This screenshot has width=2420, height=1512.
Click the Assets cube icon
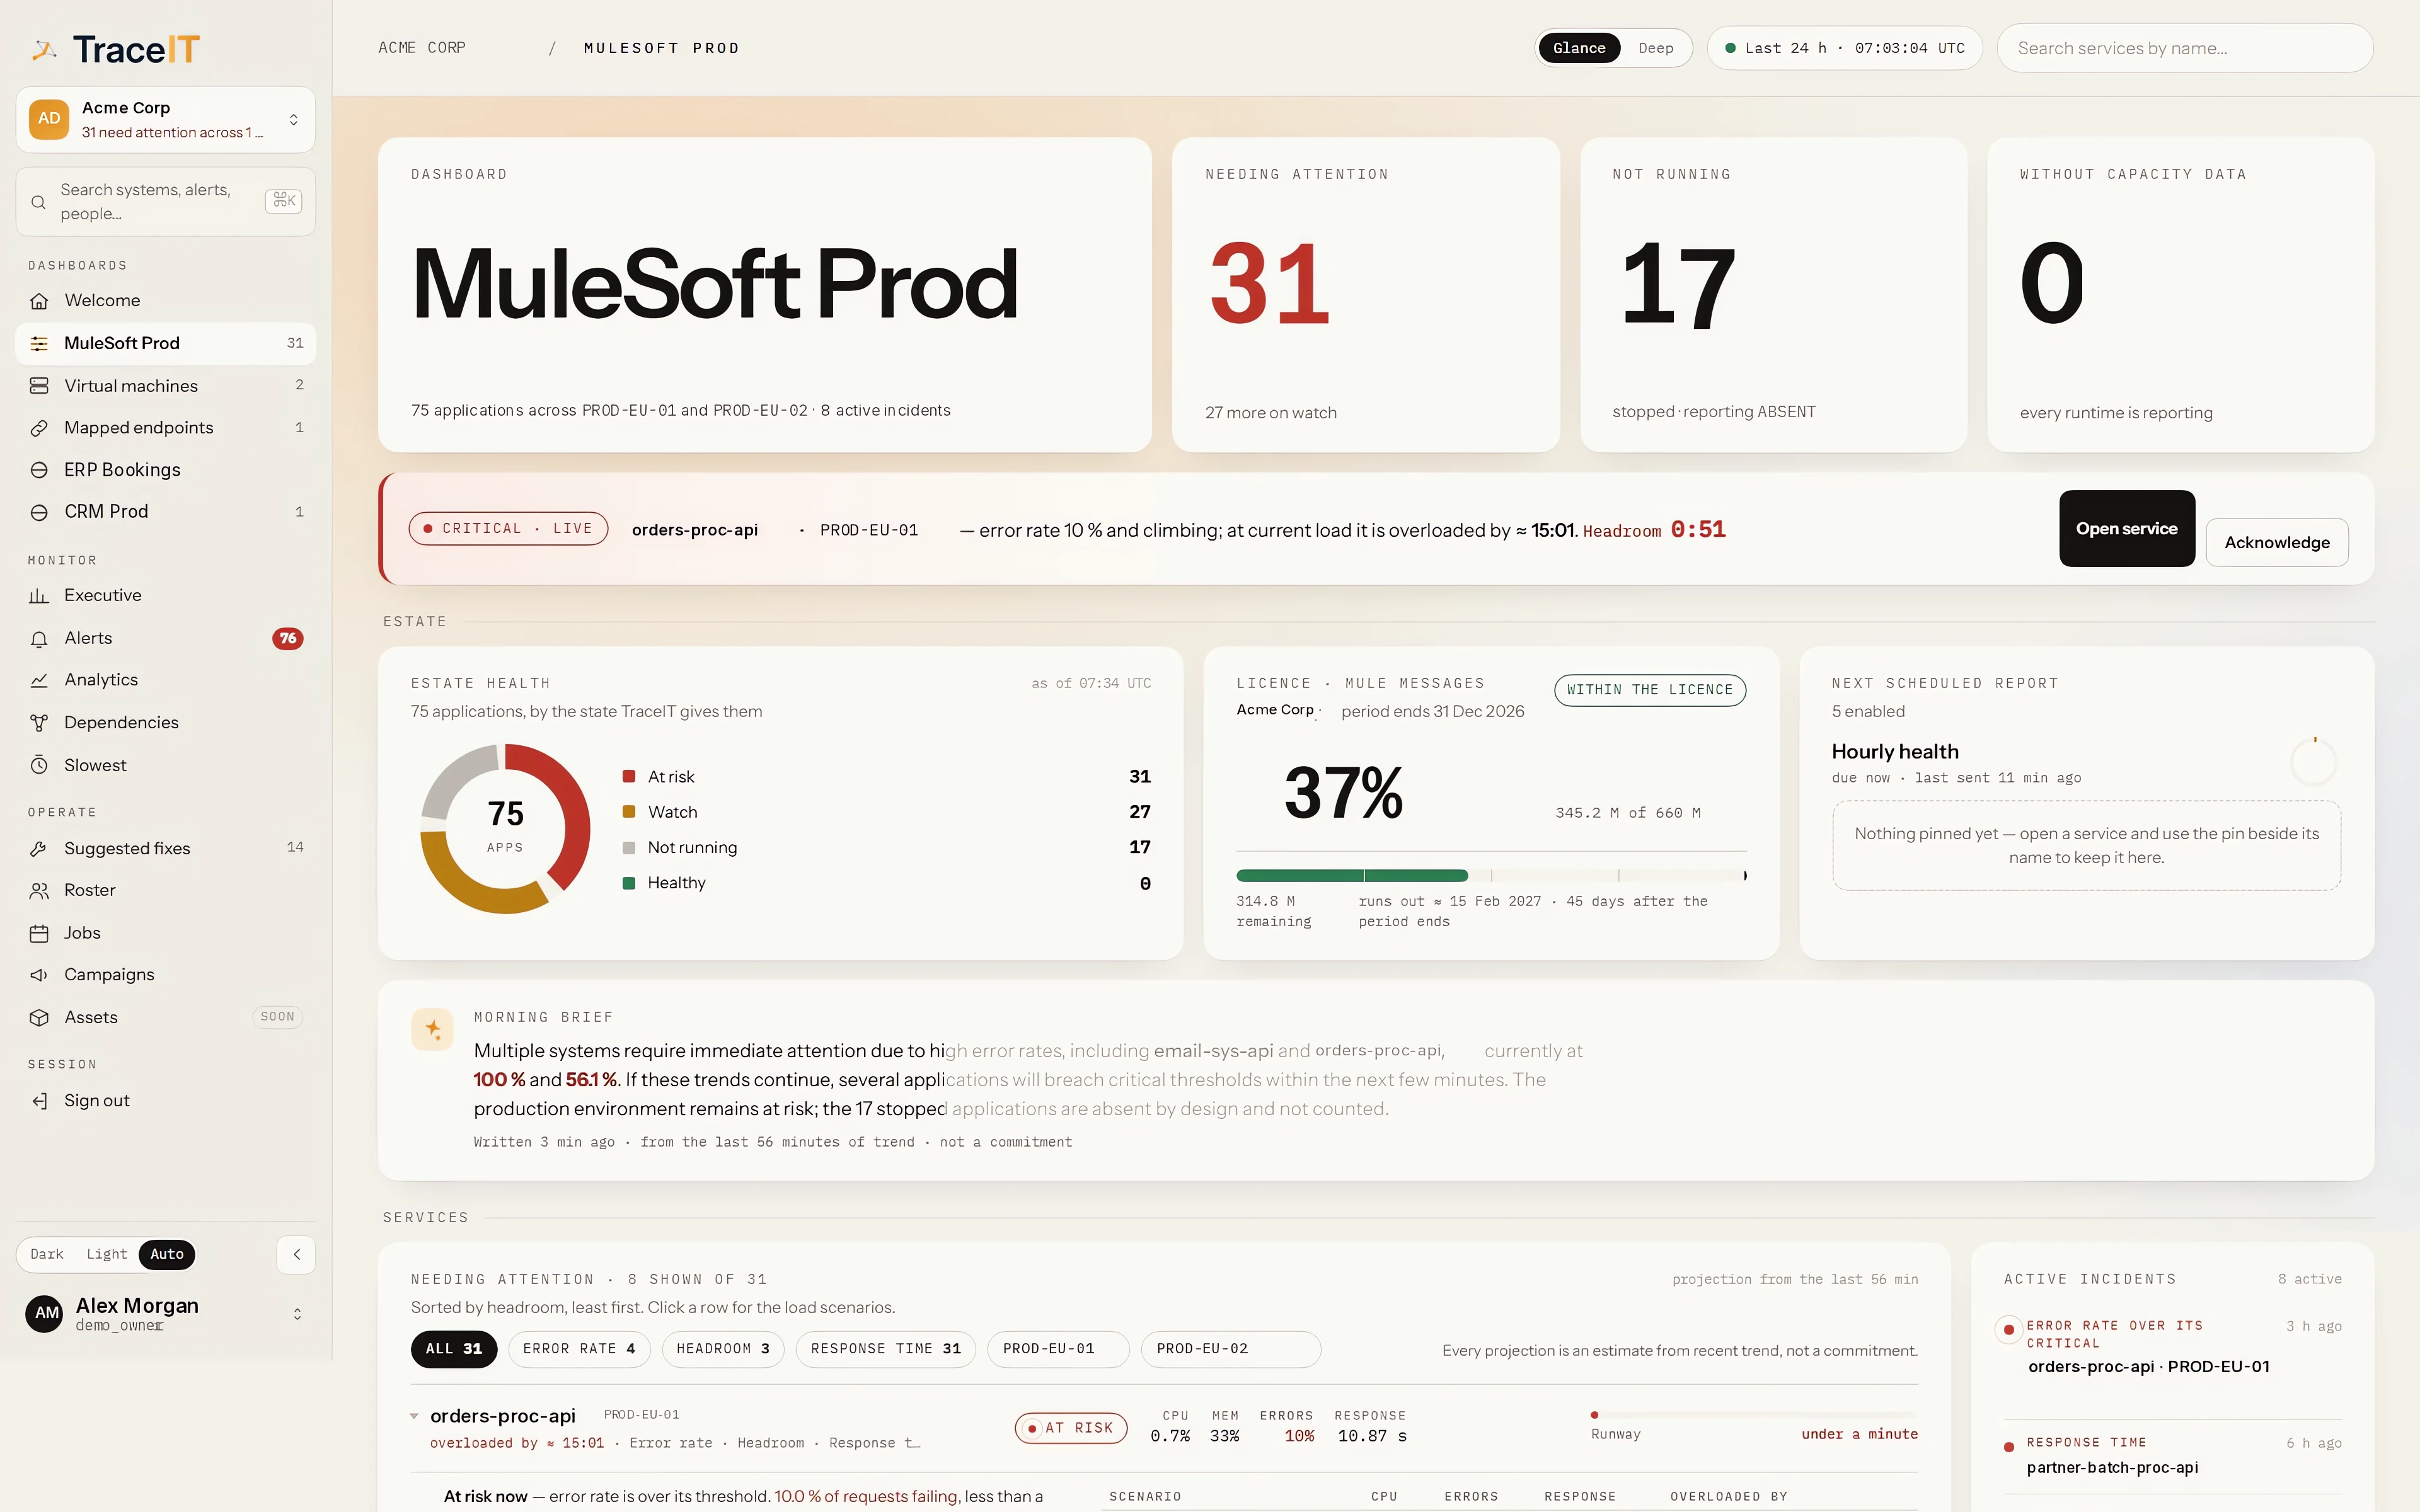point(39,1018)
